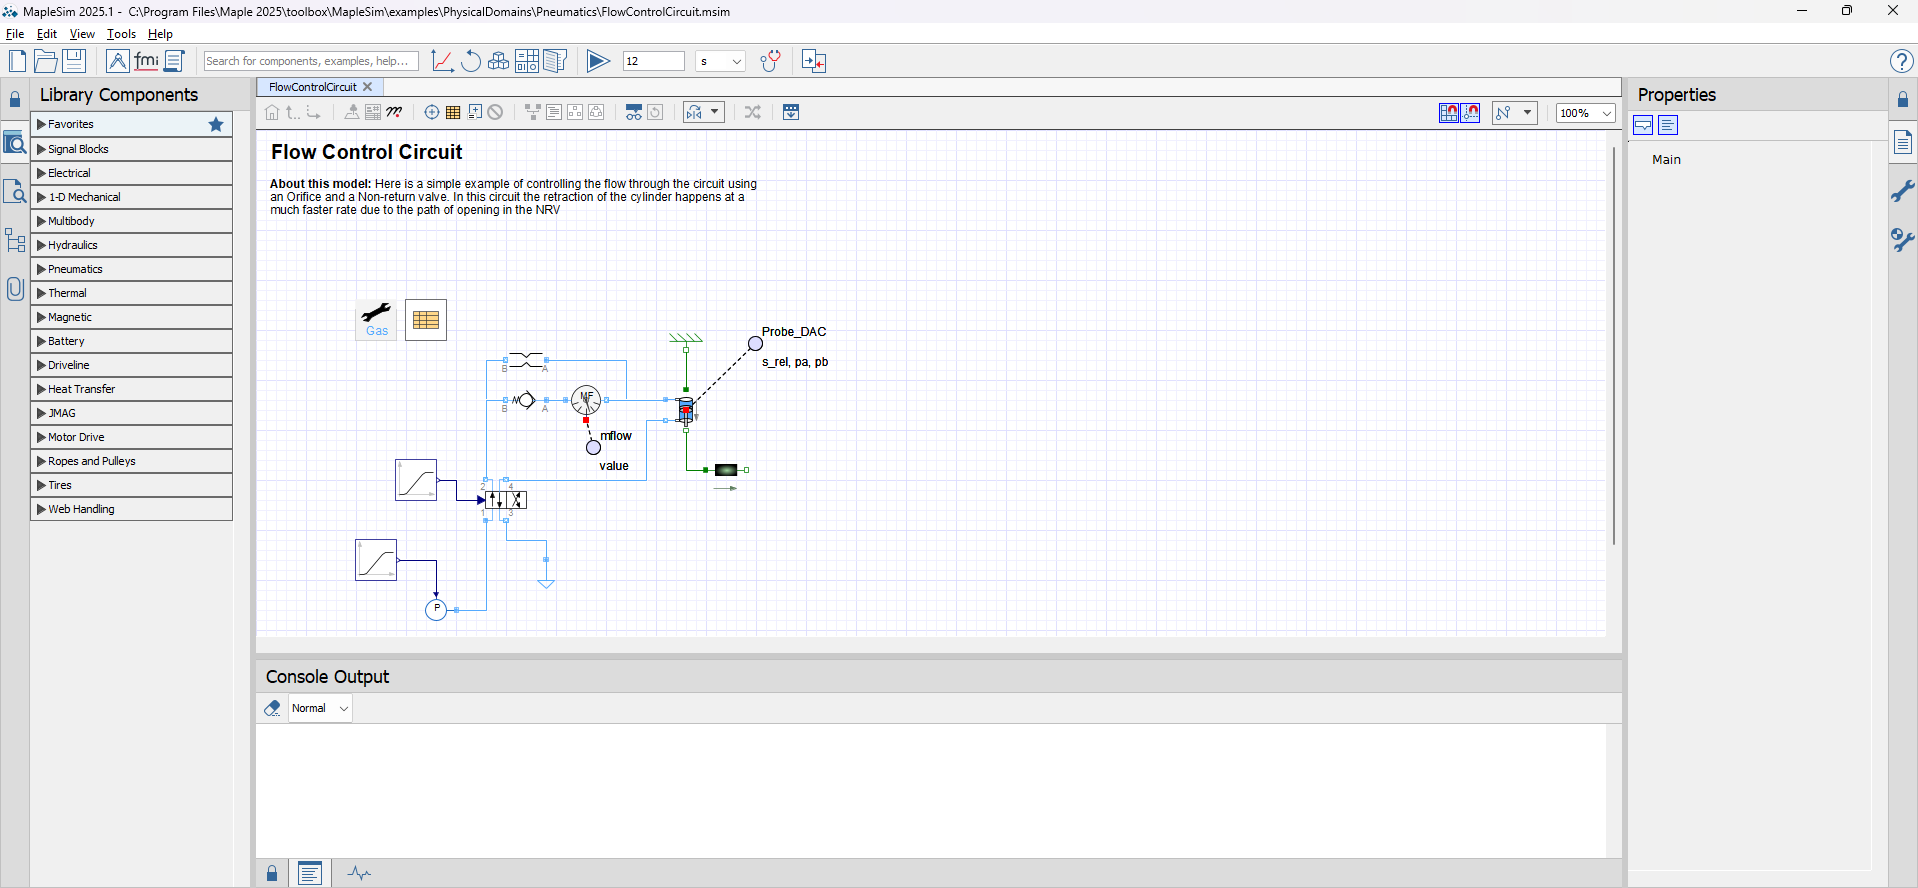This screenshot has width=1918, height=888.
Task: Click the component search input field
Action: [x=310, y=61]
